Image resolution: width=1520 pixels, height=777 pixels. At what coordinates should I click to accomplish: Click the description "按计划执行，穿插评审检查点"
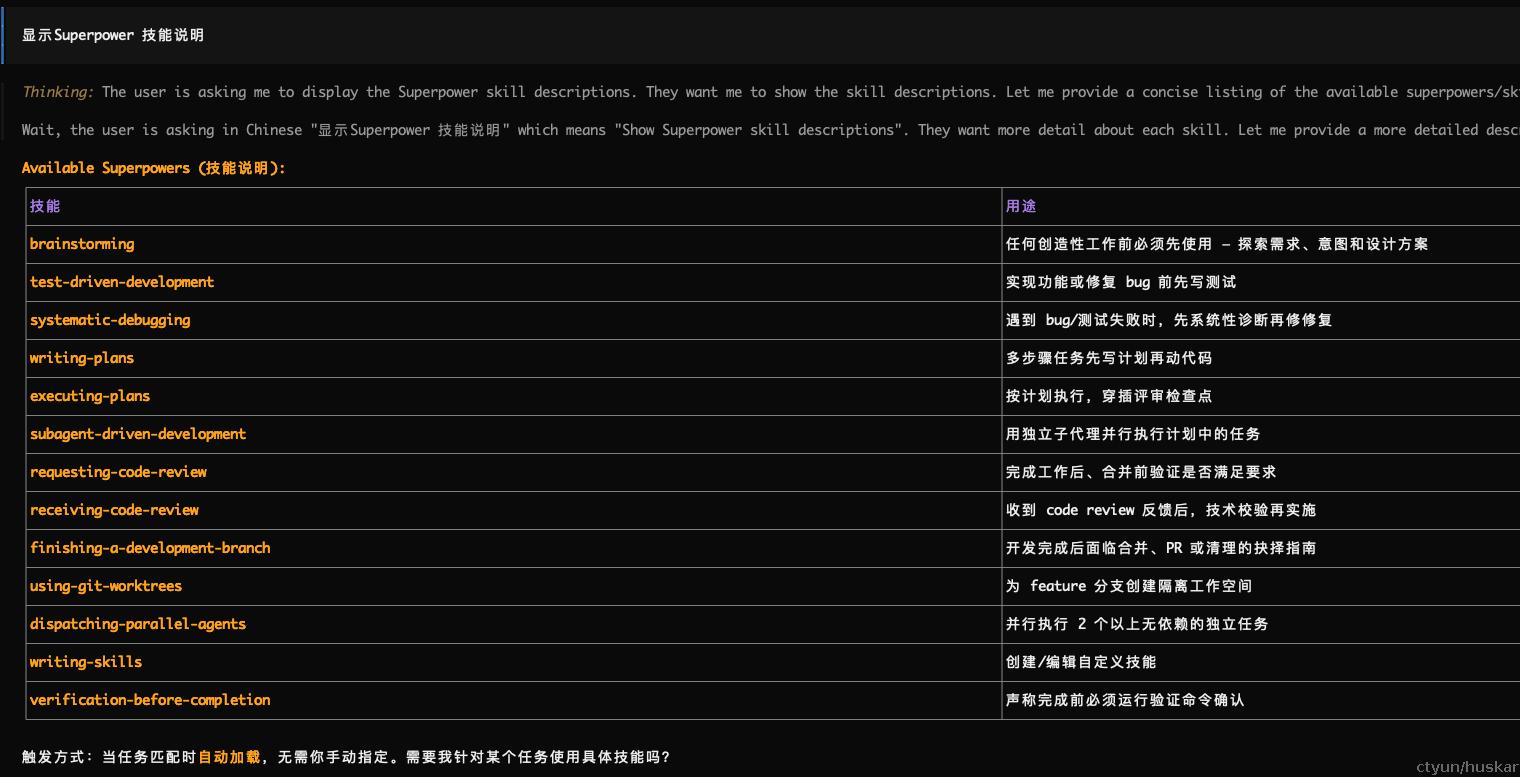click(x=1109, y=396)
